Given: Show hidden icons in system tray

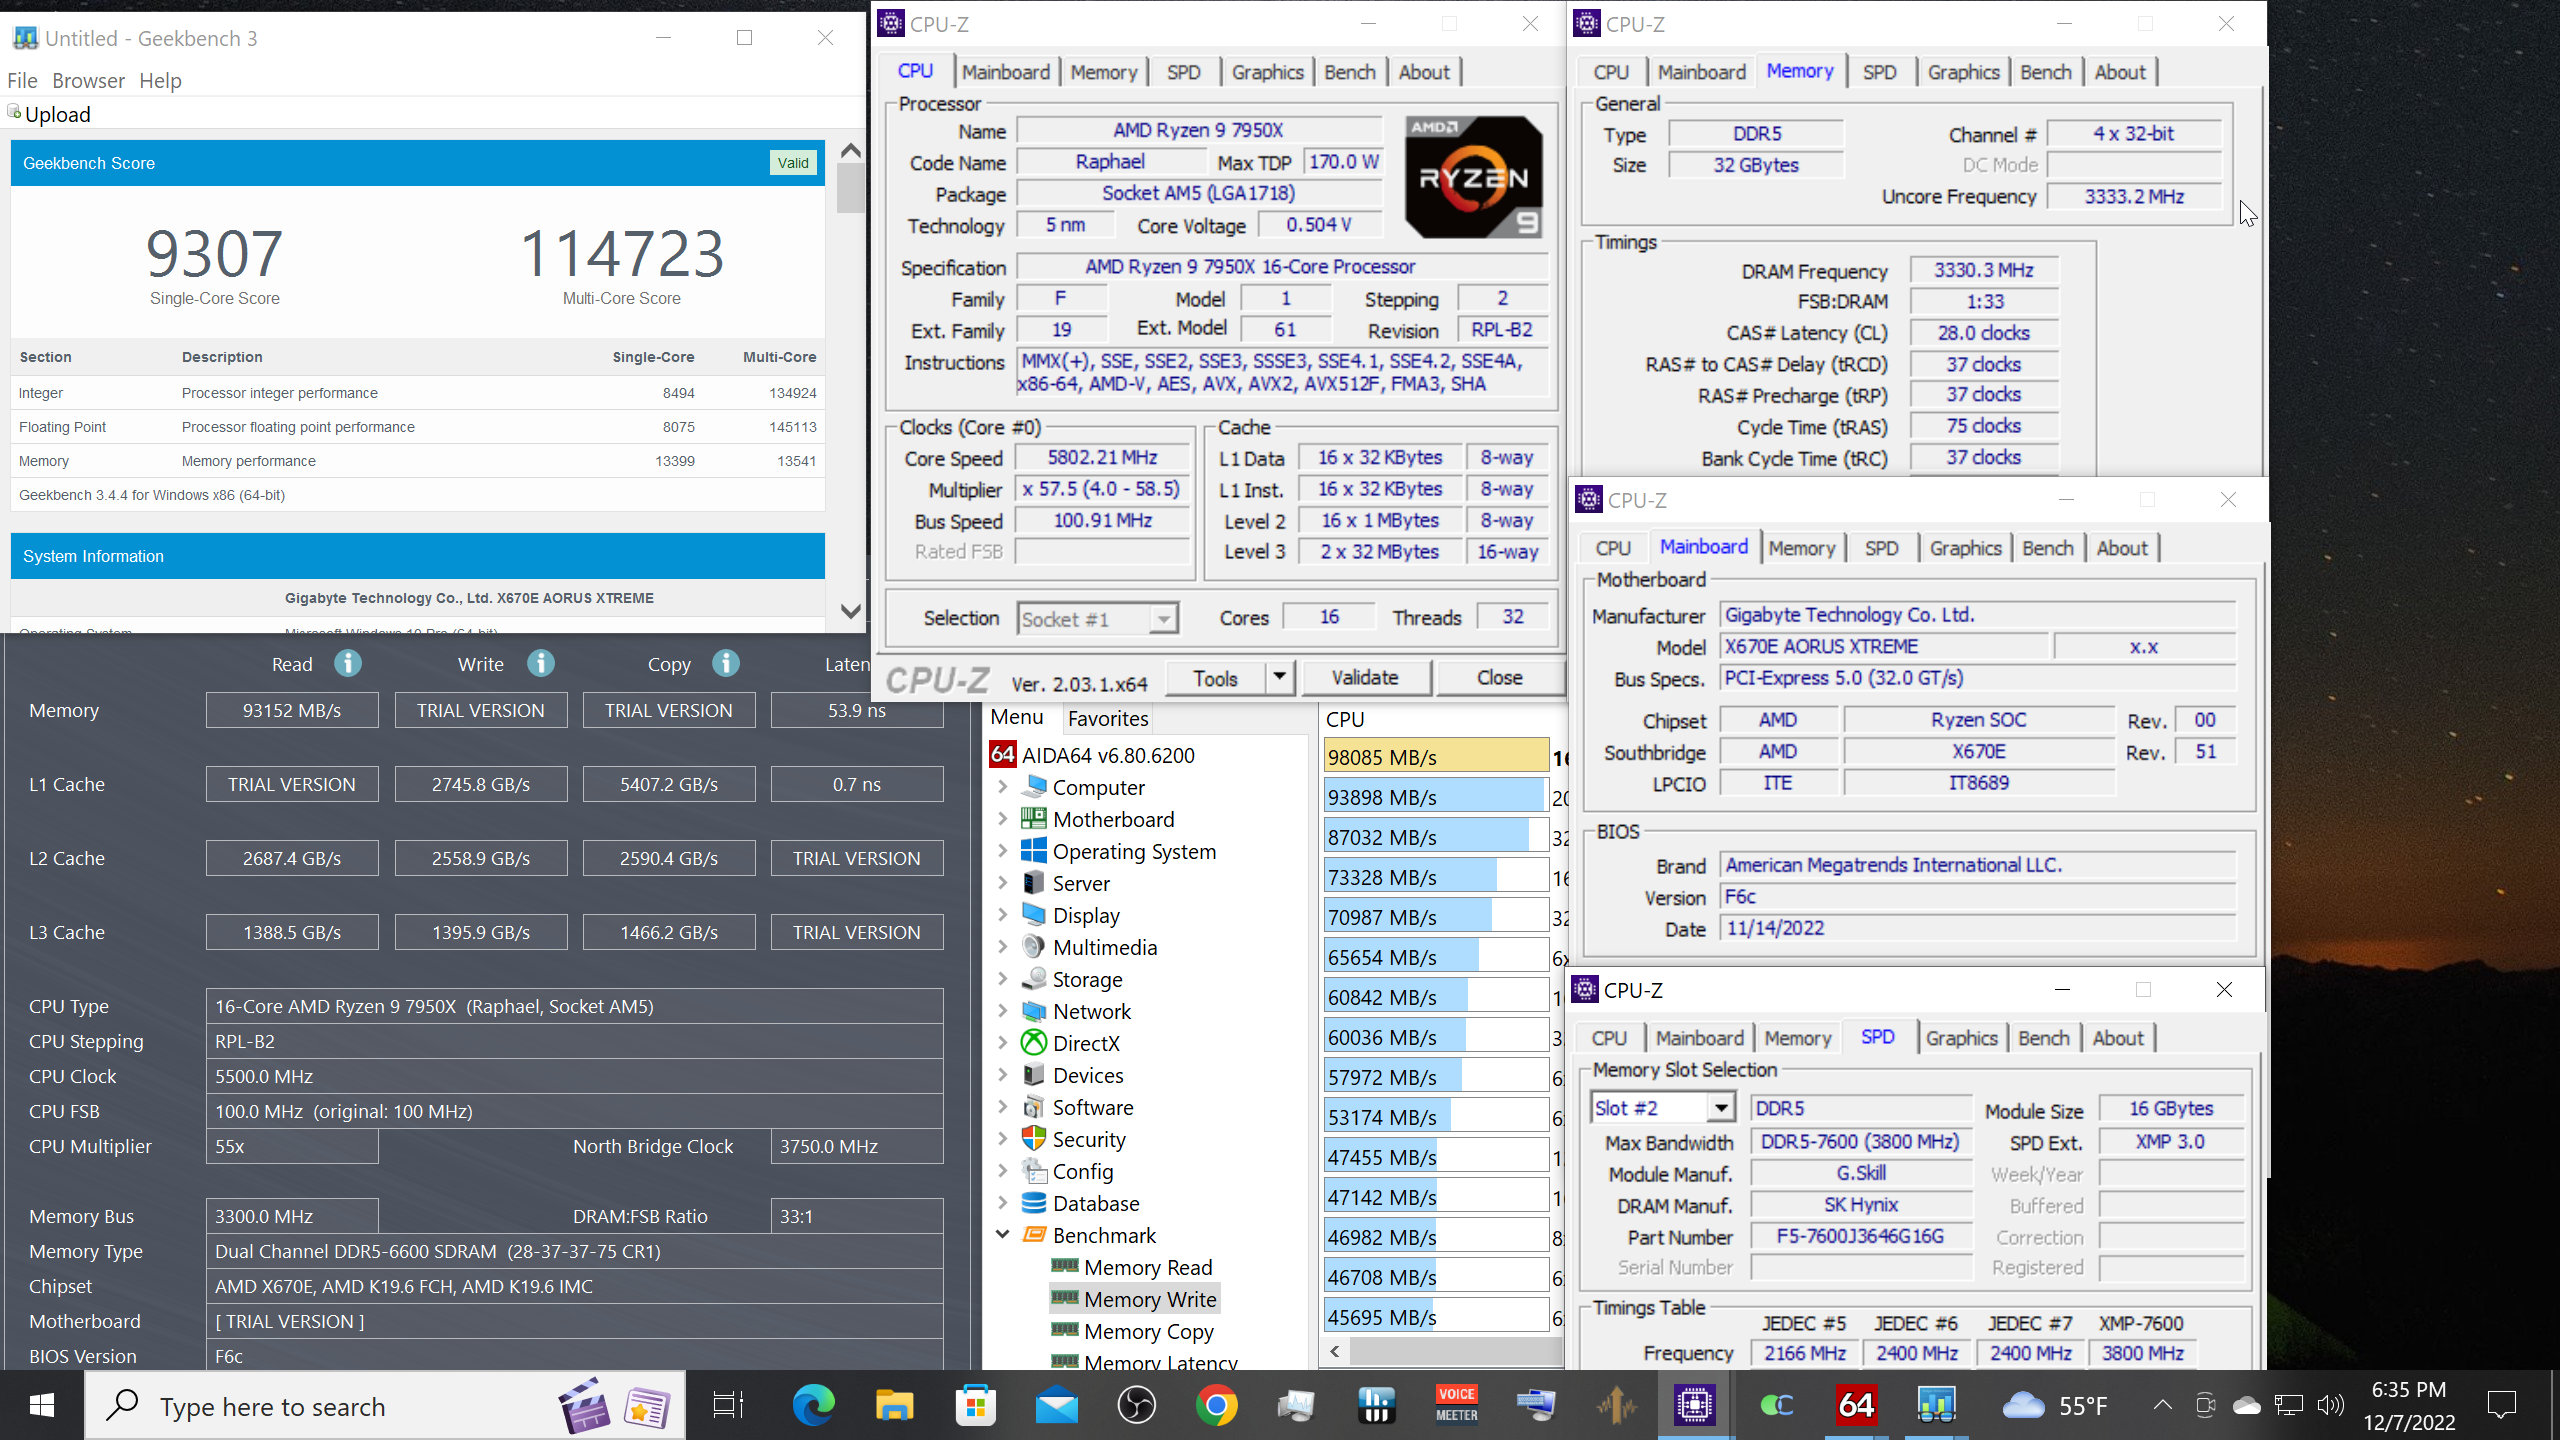Looking at the screenshot, I should pos(2162,1406).
